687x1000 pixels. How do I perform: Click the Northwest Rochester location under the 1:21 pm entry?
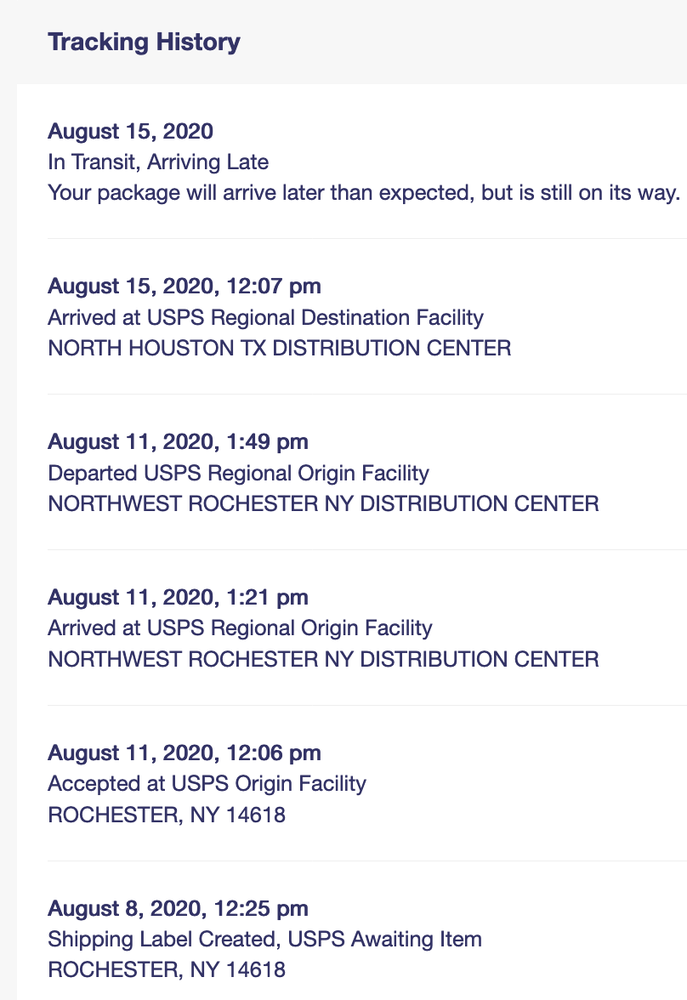[x=323, y=659]
